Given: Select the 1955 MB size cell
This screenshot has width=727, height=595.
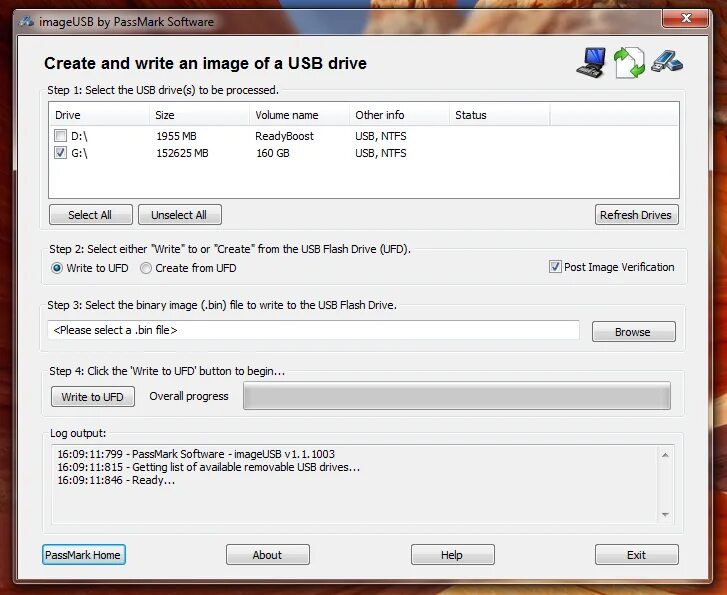Looking at the screenshot, I should pyautogui.click(x=176, y=136).
